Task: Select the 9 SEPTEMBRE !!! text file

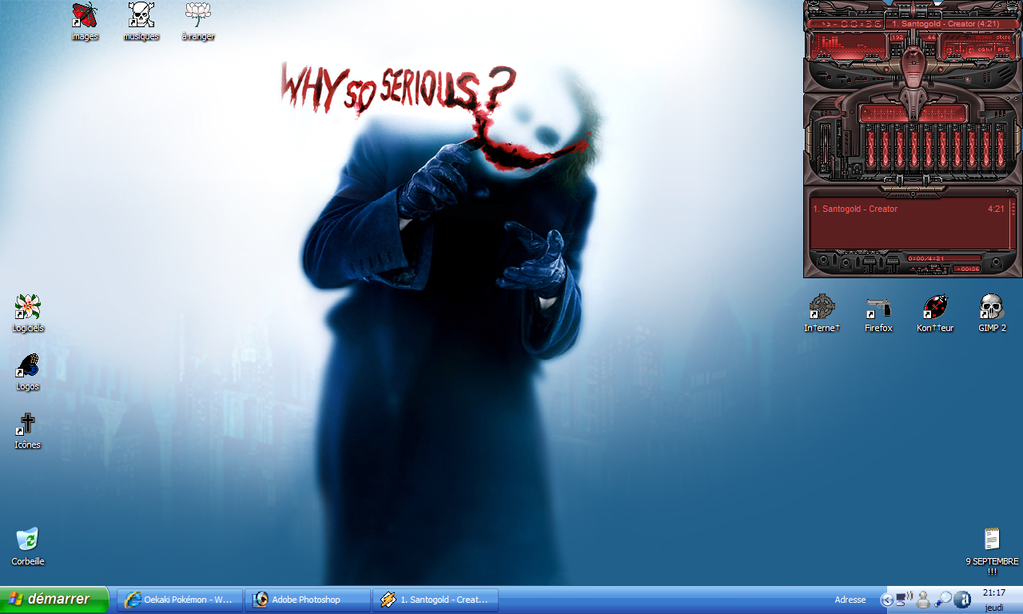Action: tap(992, 552)
